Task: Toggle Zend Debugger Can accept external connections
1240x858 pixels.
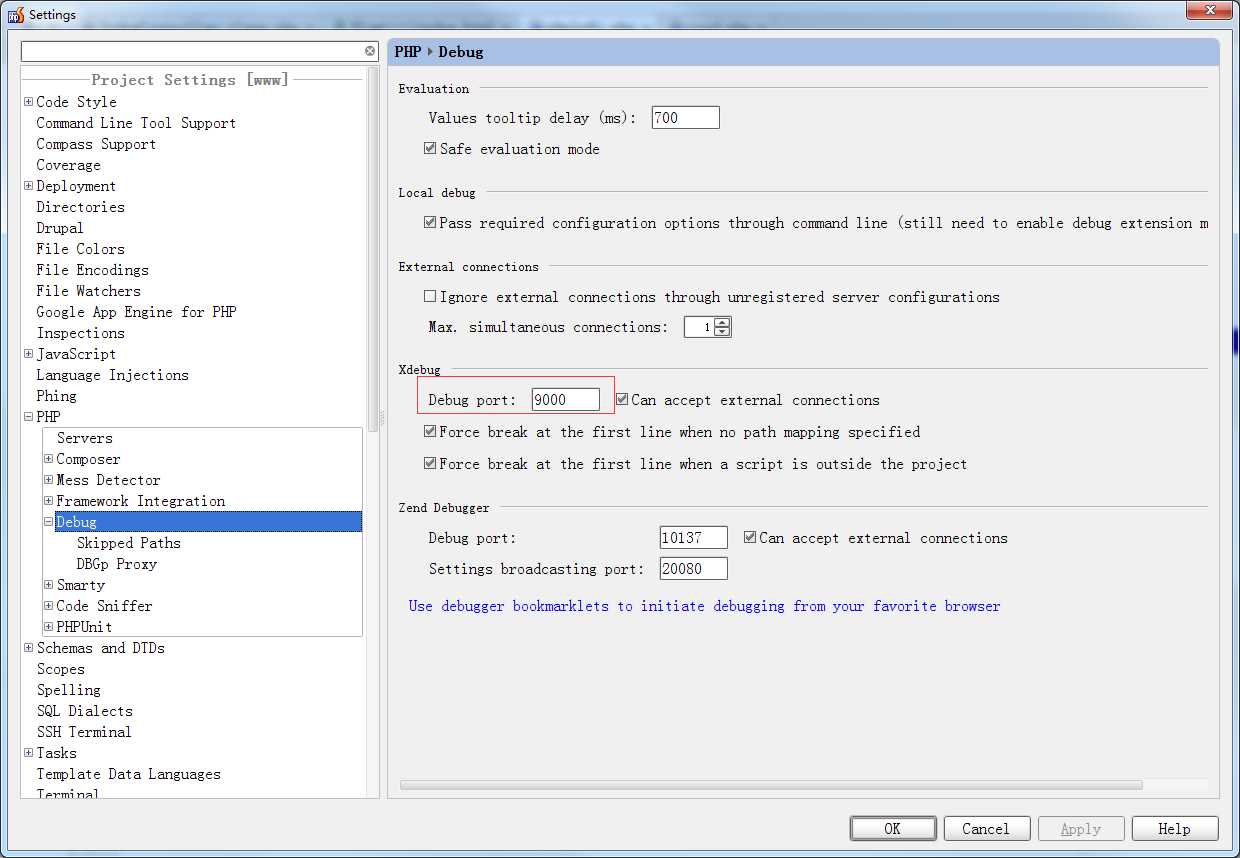Action: point(750,537)
